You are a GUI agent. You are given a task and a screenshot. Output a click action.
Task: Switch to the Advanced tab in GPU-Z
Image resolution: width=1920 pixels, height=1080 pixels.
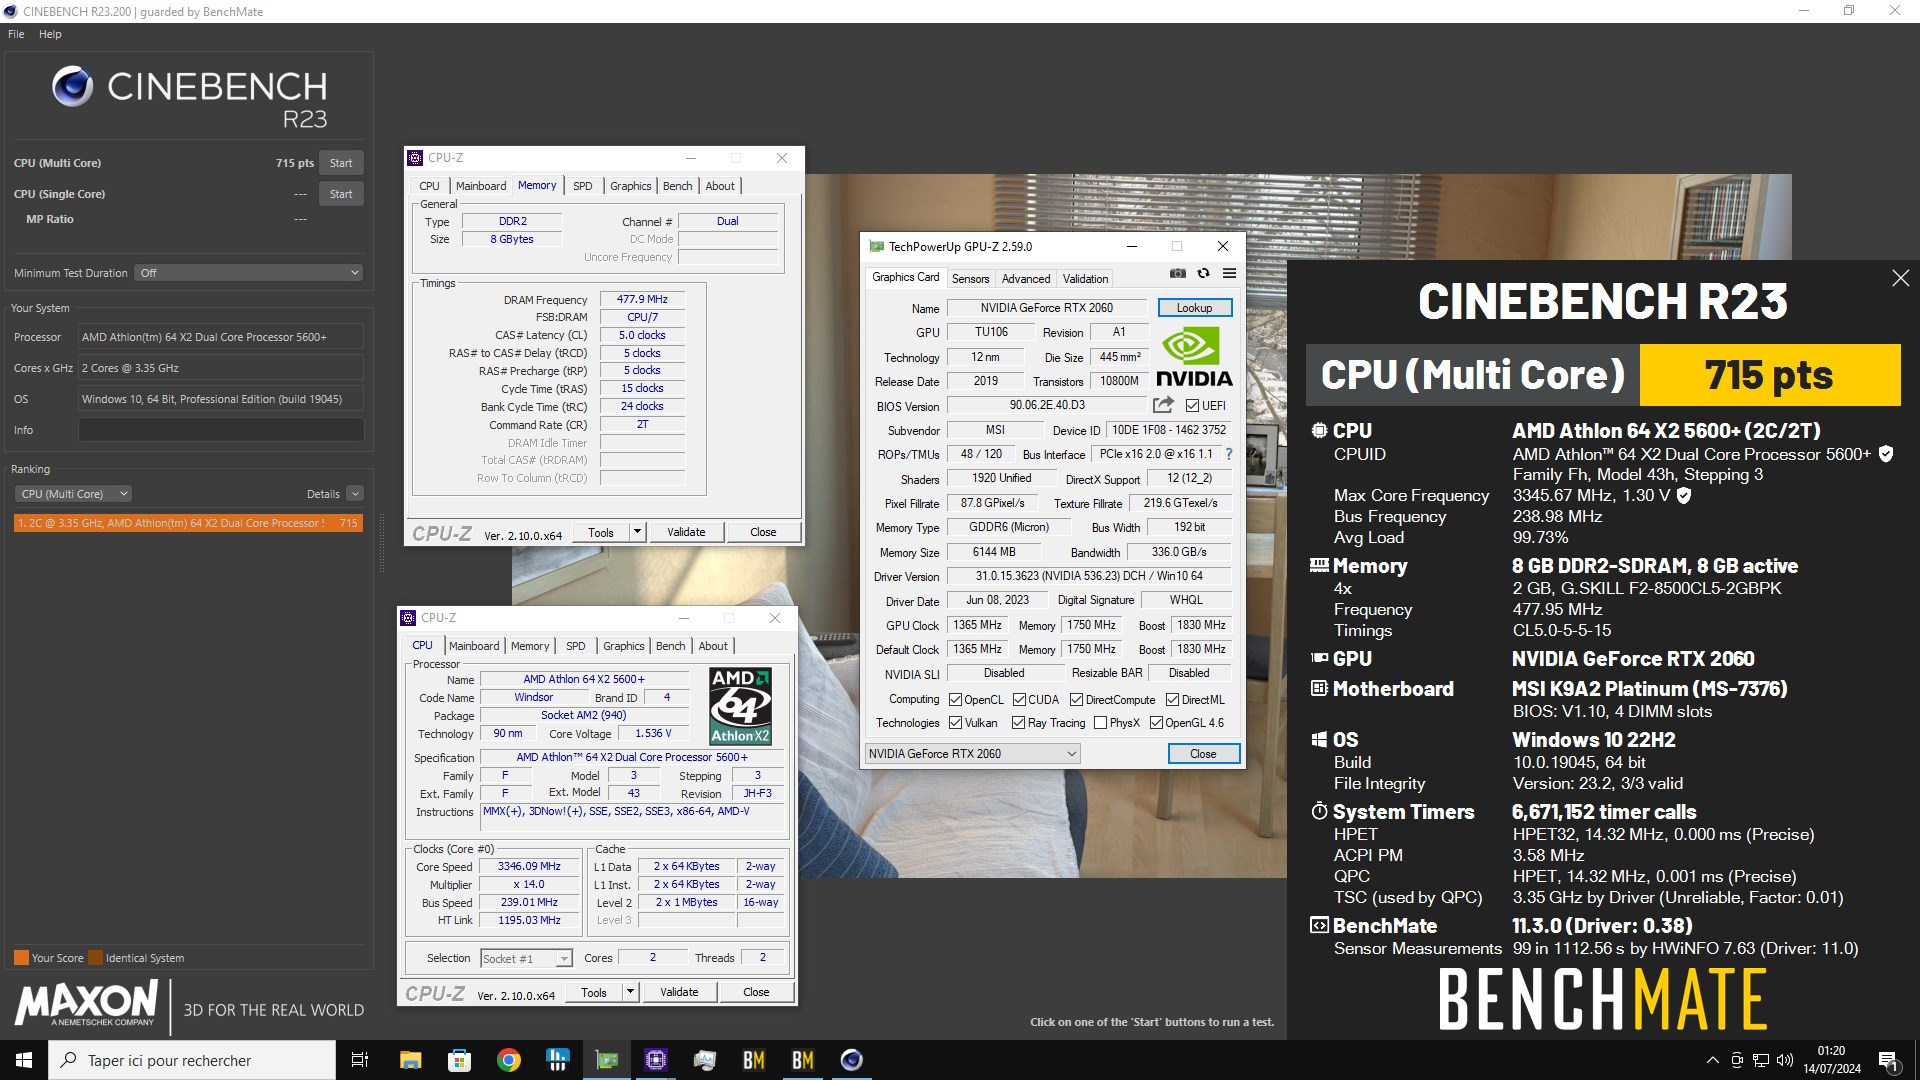click(1026, 279)
